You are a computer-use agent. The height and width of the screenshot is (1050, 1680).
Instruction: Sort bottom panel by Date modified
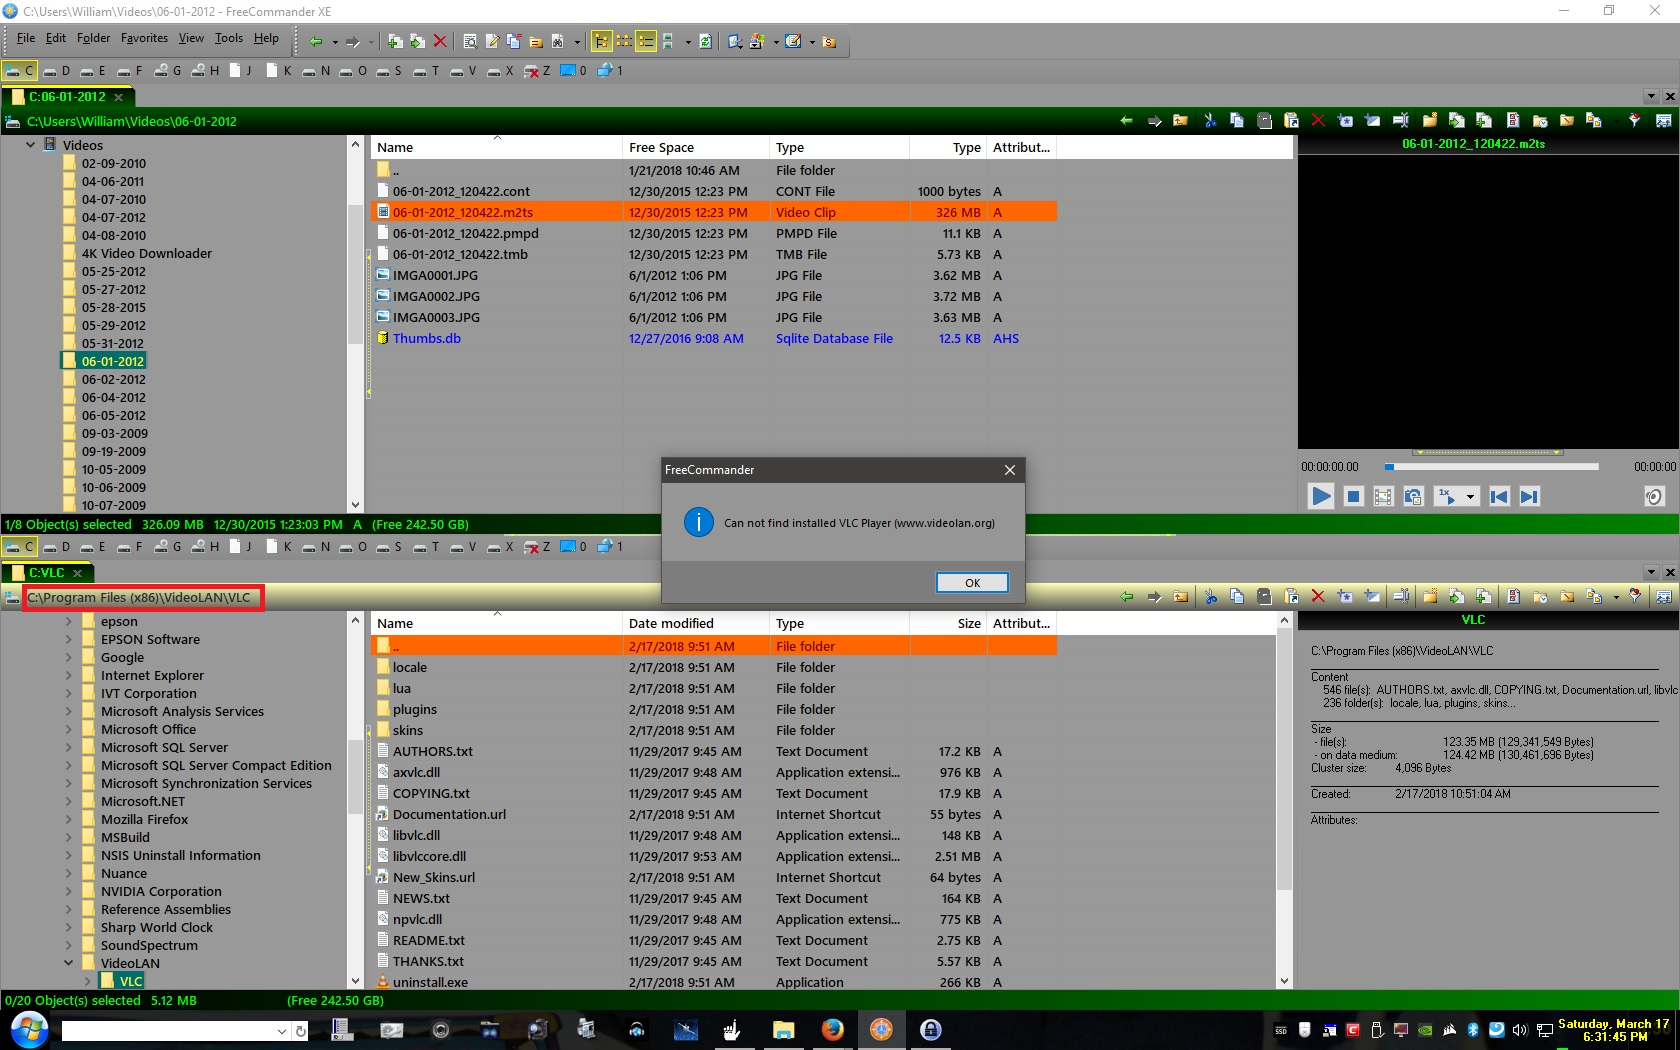[695, 623]
